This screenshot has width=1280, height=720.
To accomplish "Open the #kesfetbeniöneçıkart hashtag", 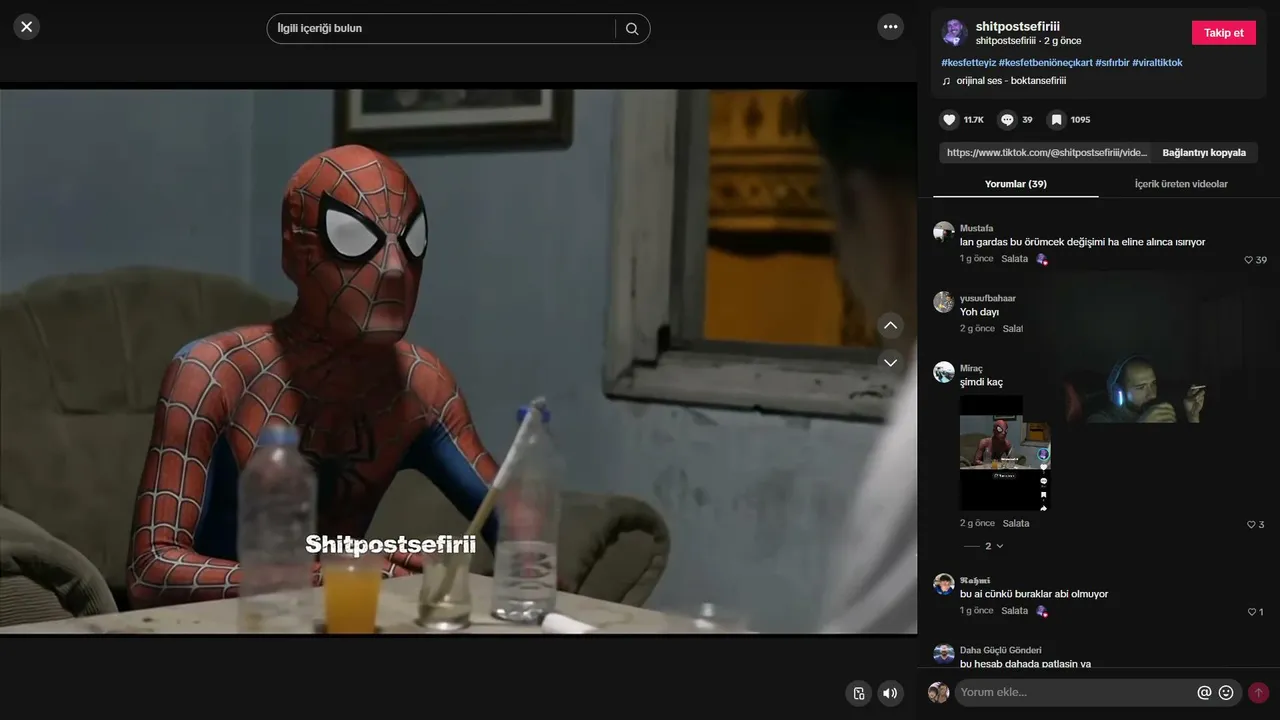I will click(x=1045, y=63).
